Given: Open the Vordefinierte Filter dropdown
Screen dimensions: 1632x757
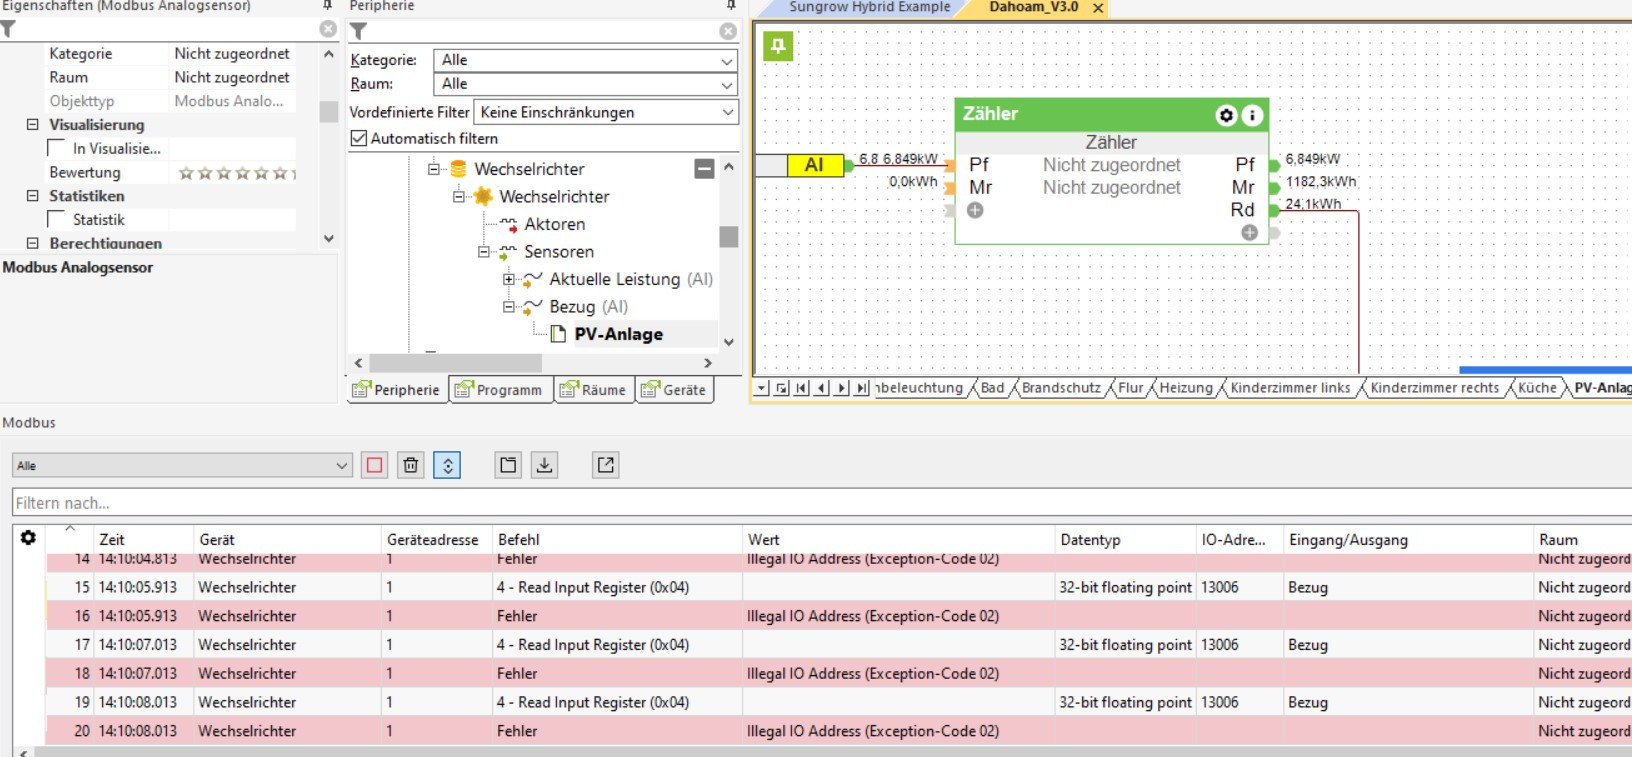Looking at the screenshot, I should click(x=606, y=112).
